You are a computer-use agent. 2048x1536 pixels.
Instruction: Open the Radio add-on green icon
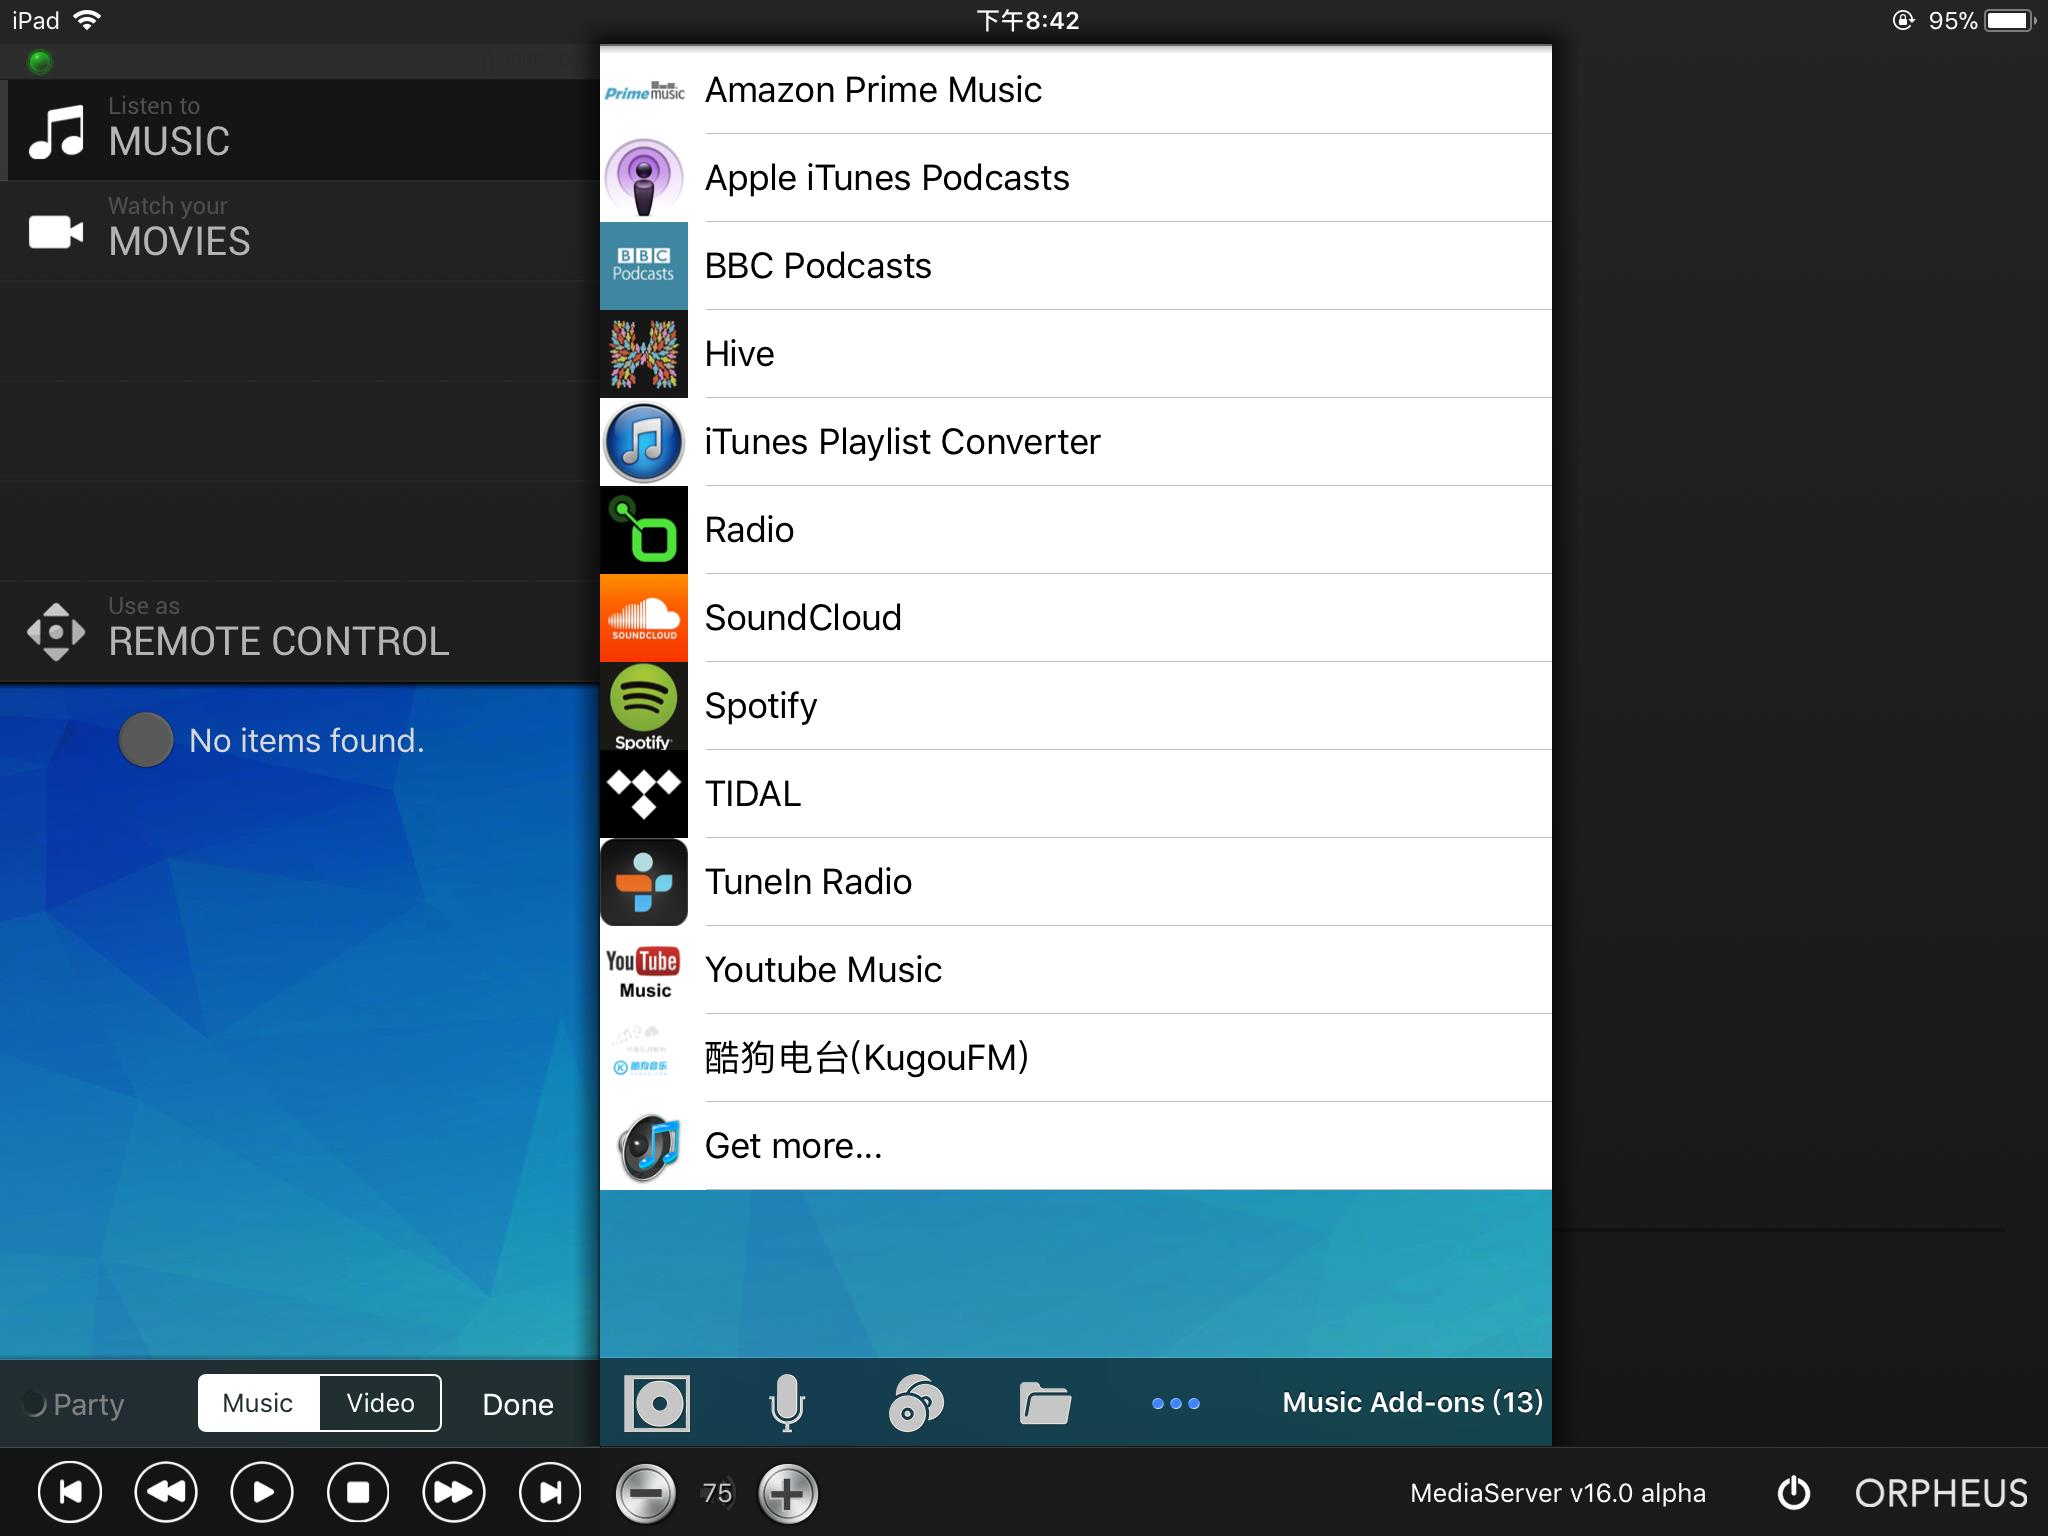644,530
